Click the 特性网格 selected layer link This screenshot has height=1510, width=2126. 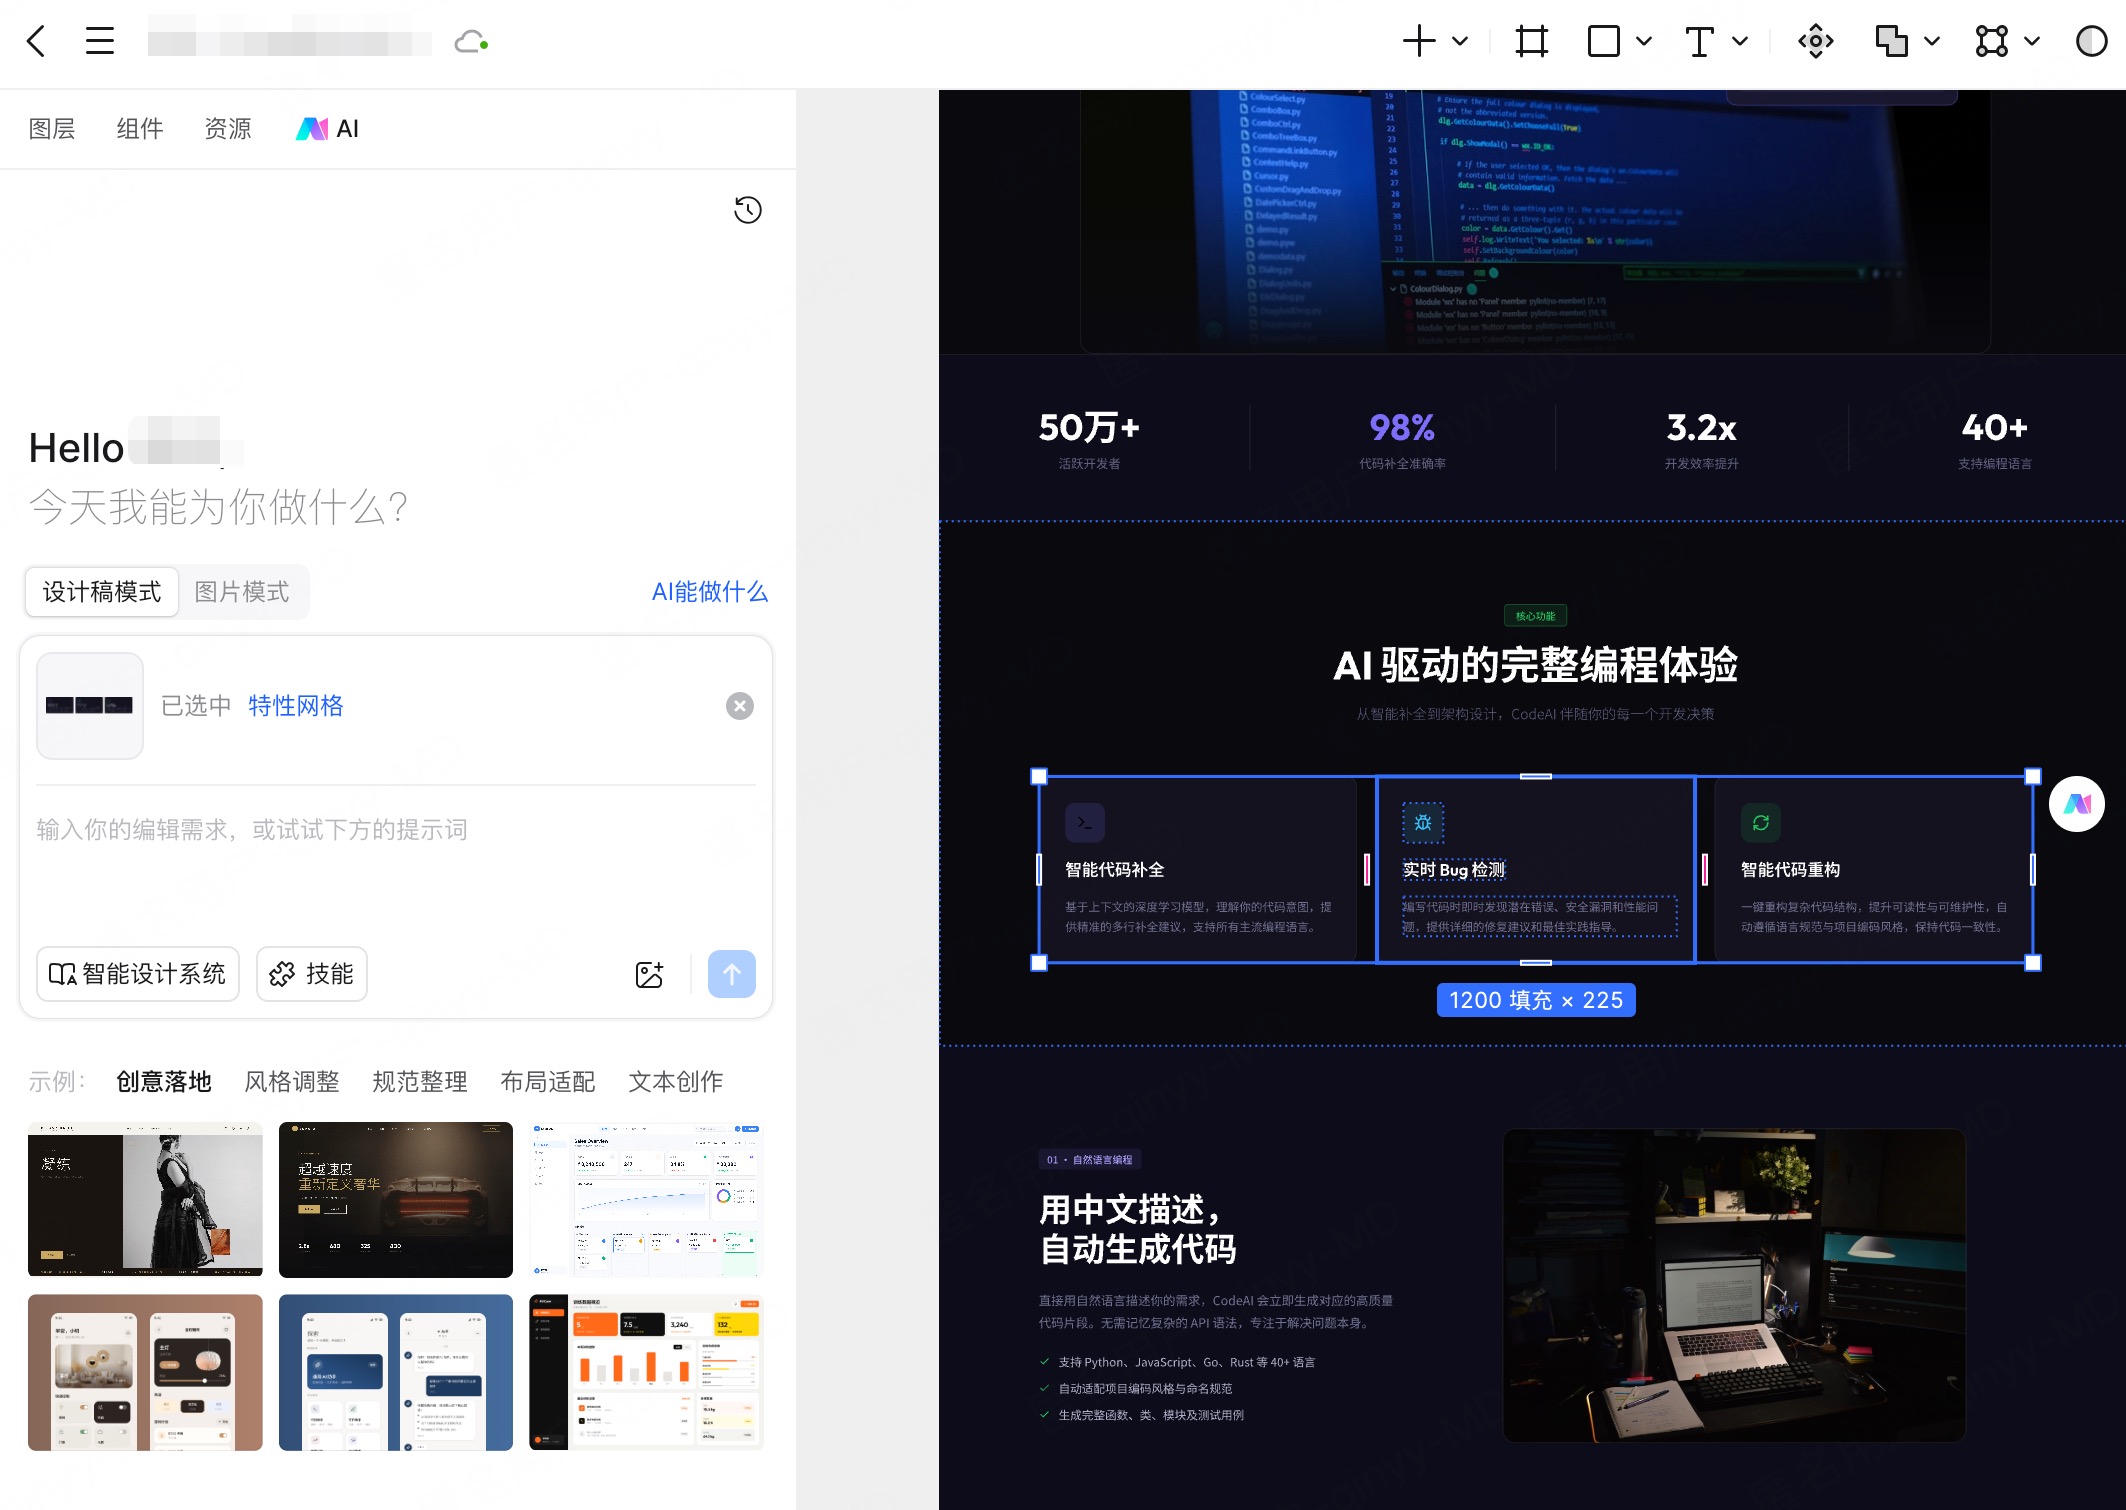tap(296, 706)
